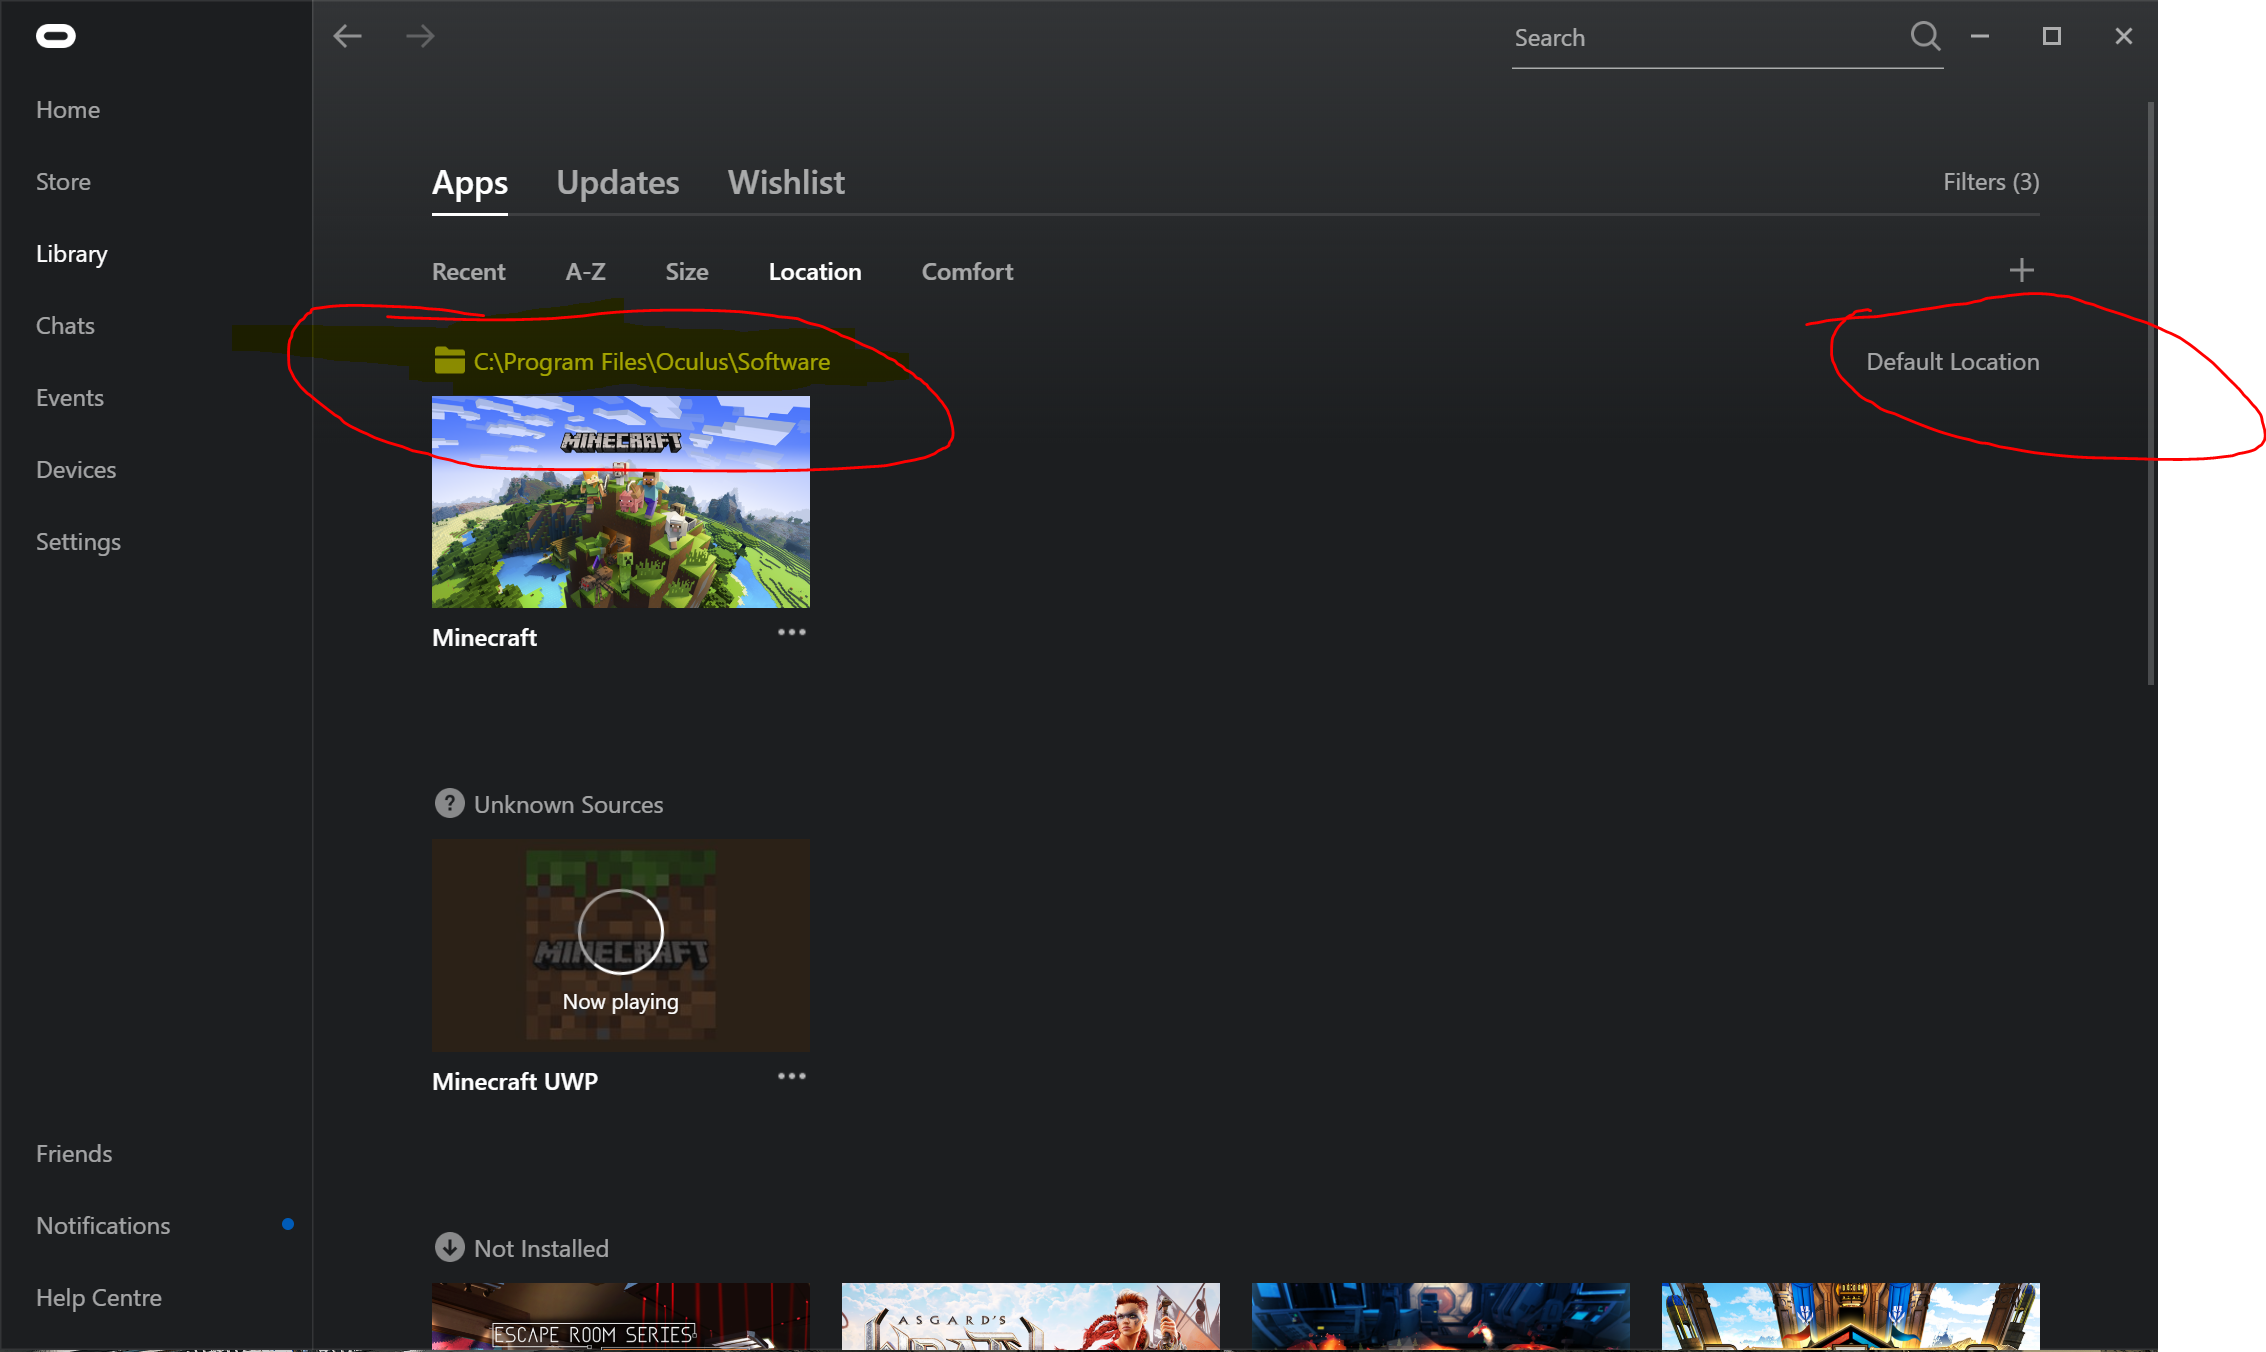Click the forward navigation arrow
Image resolution: width=2266 pixels, height=1352 pixels.
420,37
